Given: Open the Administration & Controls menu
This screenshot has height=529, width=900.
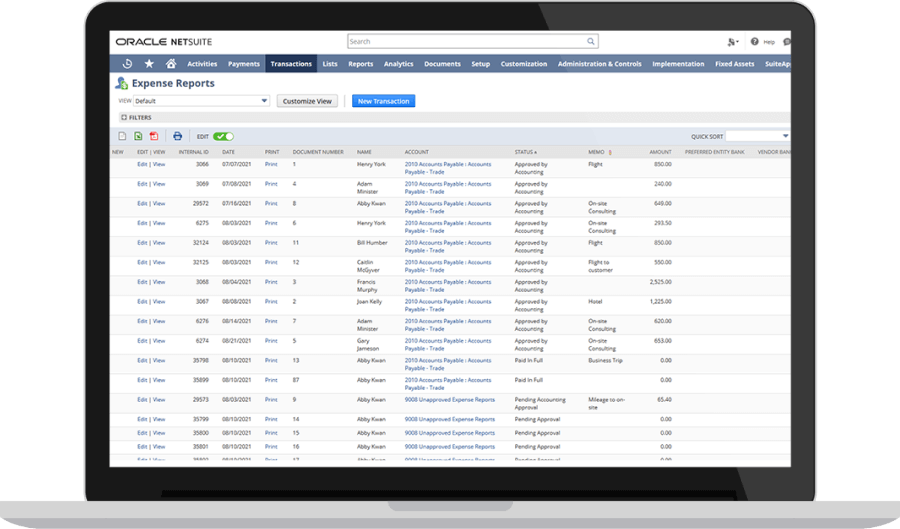Looking at the screenshot, I should (599, 64).
